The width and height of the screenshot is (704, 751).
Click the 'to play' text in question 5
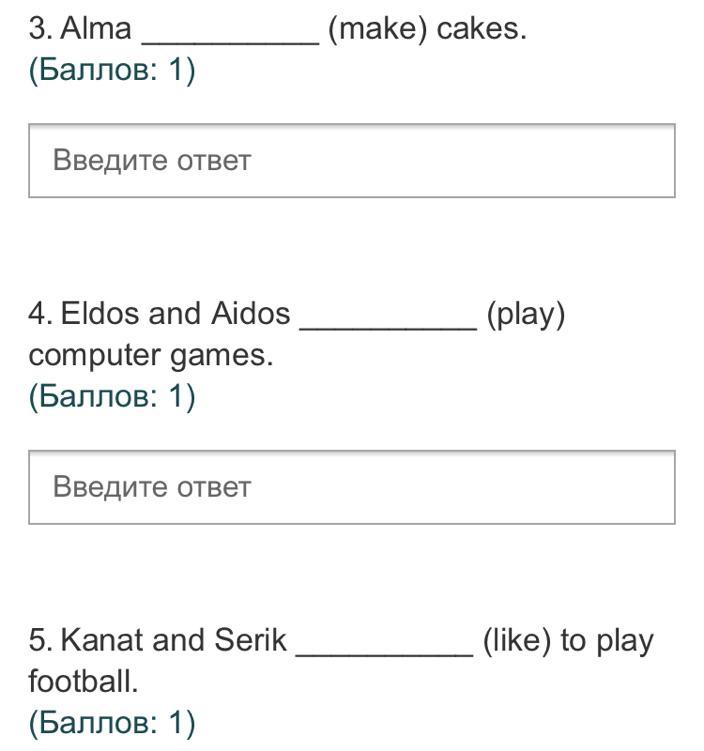click(x=607, y=640)
